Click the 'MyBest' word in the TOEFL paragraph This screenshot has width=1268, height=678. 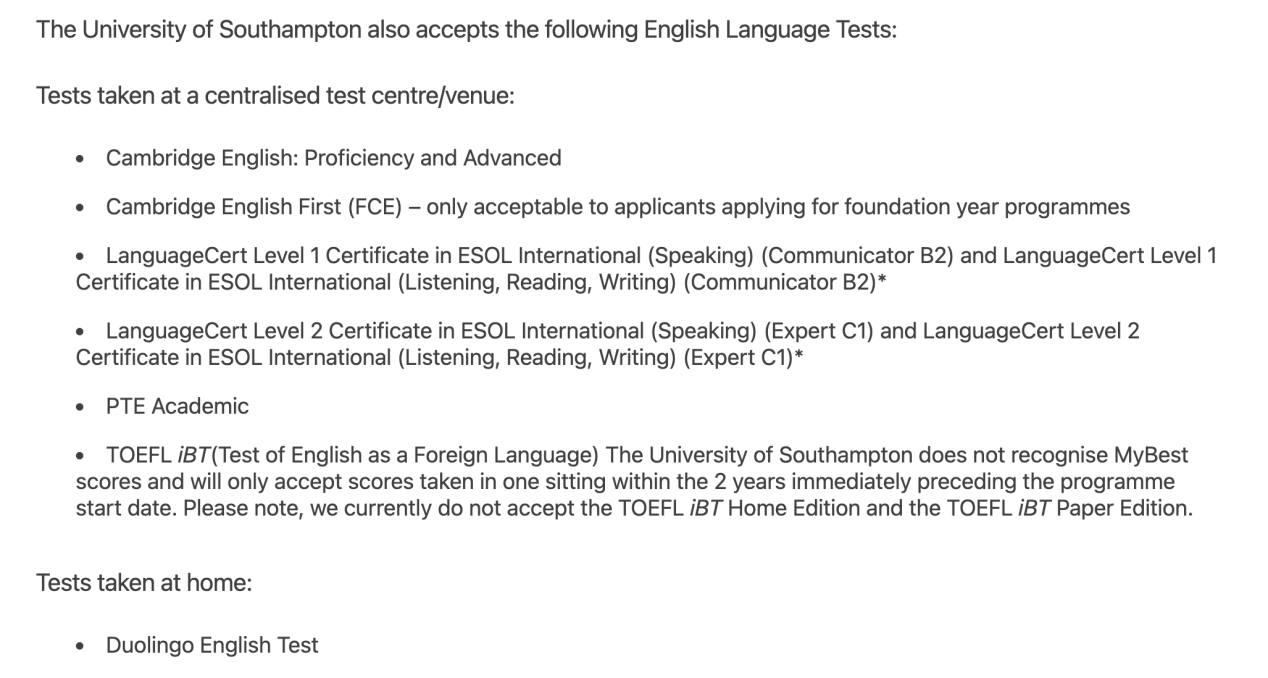click(x=1151, y=456)
